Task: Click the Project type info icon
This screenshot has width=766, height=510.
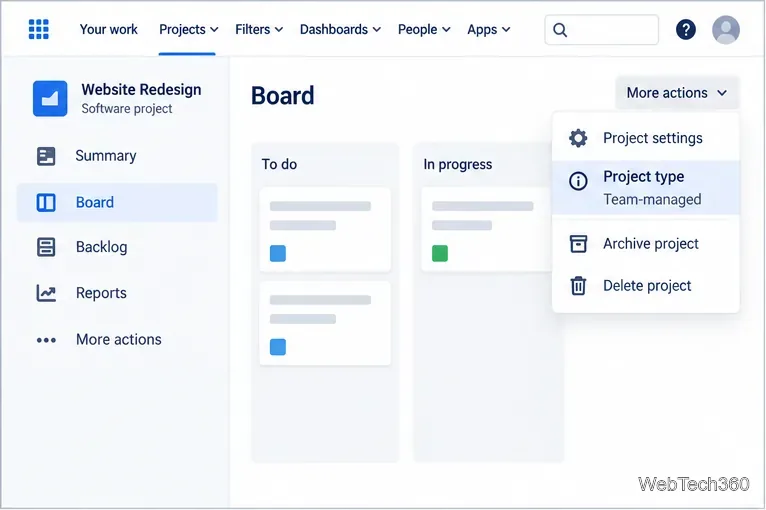Action: coord(578,181)
